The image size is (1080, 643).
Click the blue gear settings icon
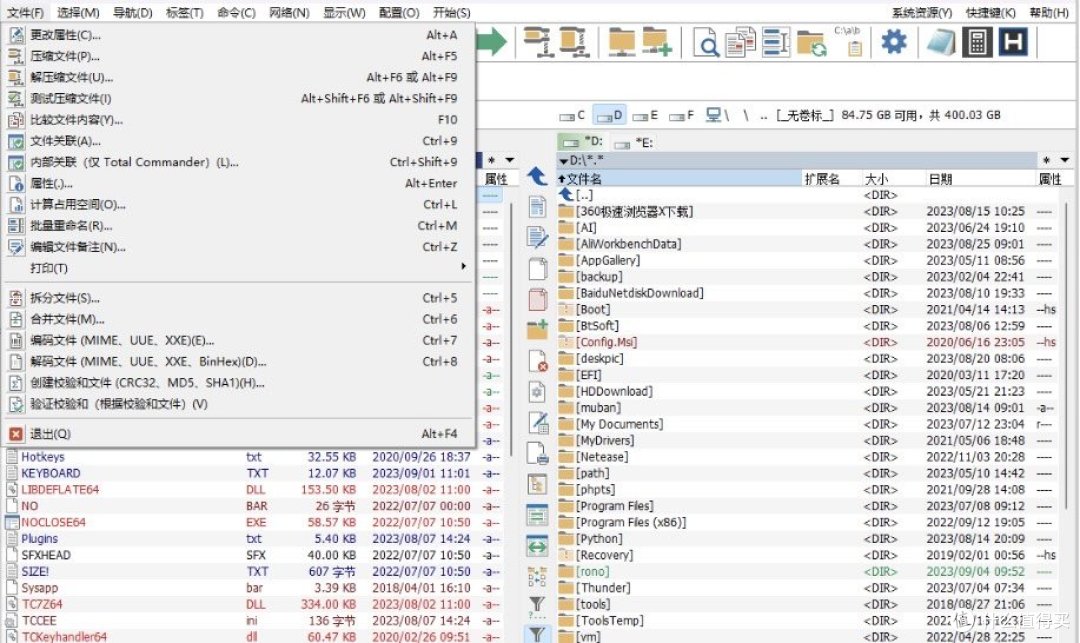click(893, 42)
